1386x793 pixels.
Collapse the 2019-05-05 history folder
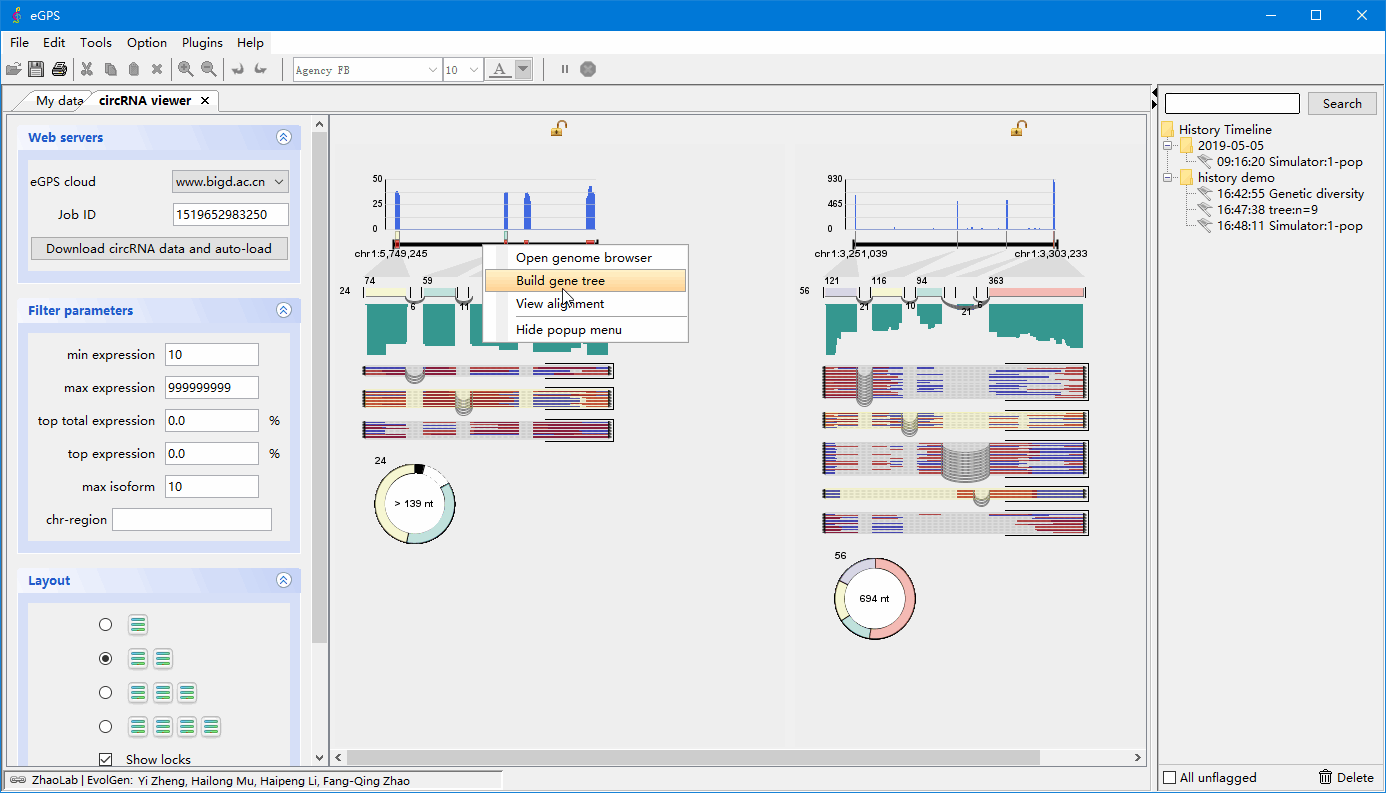[x=1168, y=145]
